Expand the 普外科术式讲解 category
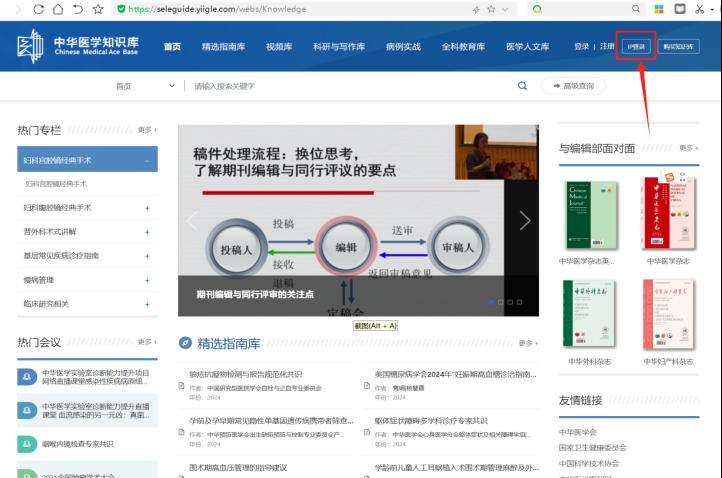The height and width of the screenshot is (478, 722). [x=147, y=232]
